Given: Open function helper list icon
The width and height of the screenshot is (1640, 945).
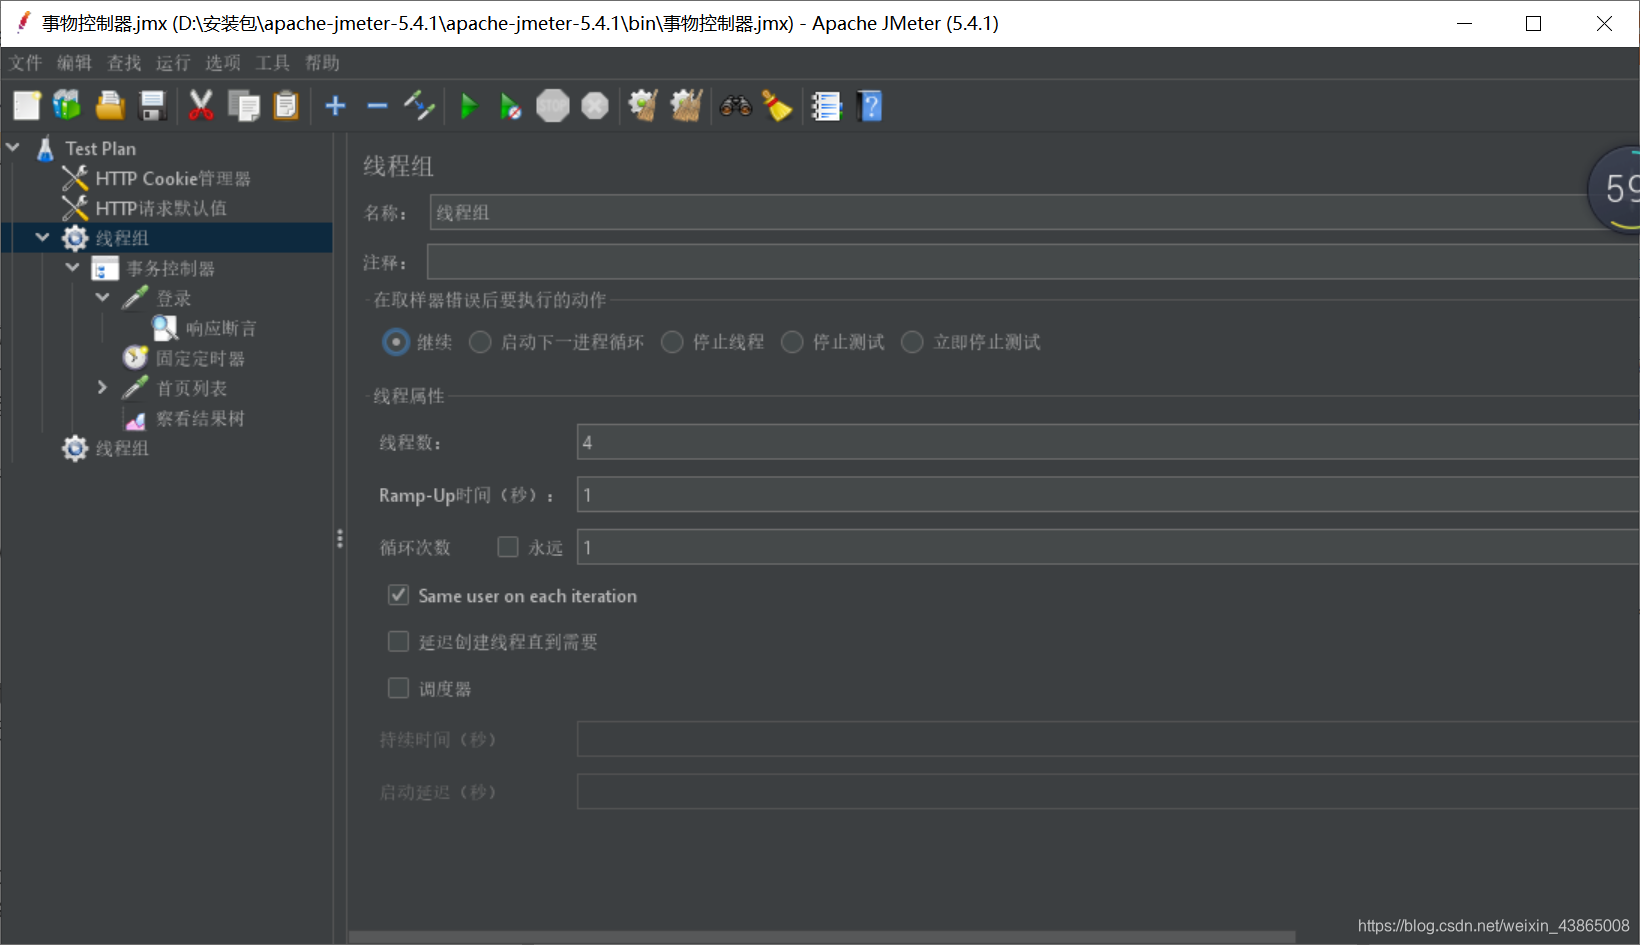Looking at the screenshot, I should (826, 106).
